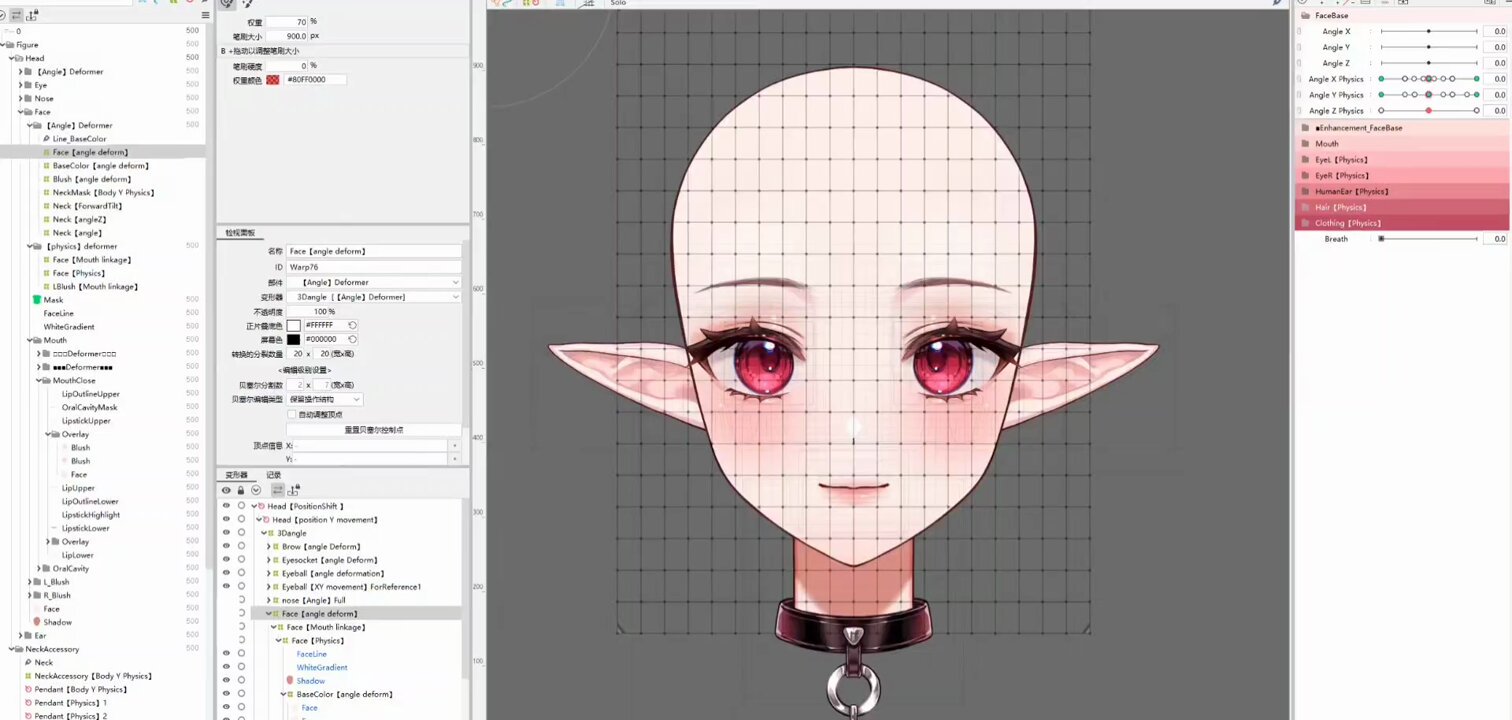1512x720 pixels.
Task: Click the swap arrows icon atop parts panel
Action: (16, 15)
